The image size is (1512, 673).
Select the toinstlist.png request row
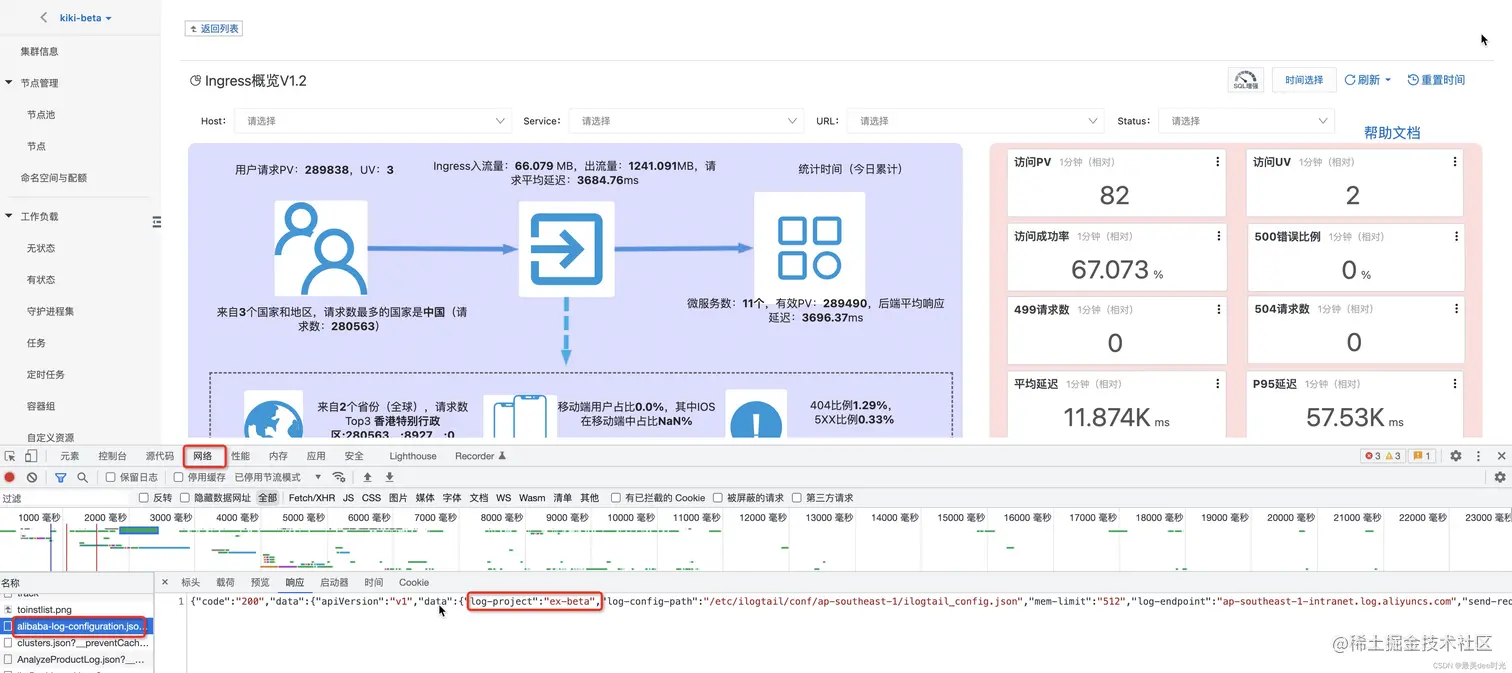pyautogui.click(x=76, y=609)
